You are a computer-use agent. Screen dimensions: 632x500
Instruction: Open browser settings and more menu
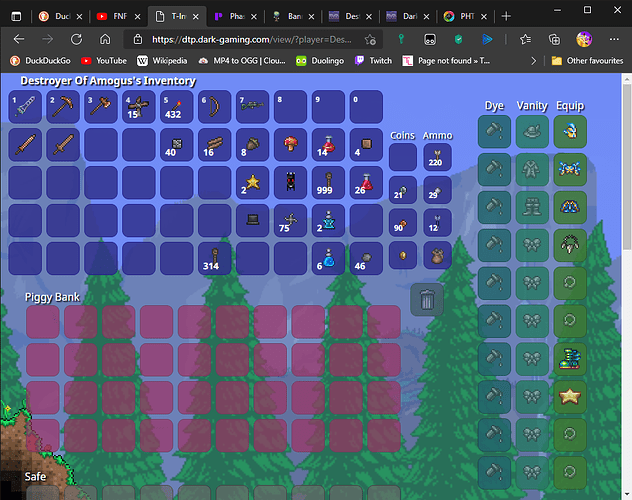click(x=614, y=39)
